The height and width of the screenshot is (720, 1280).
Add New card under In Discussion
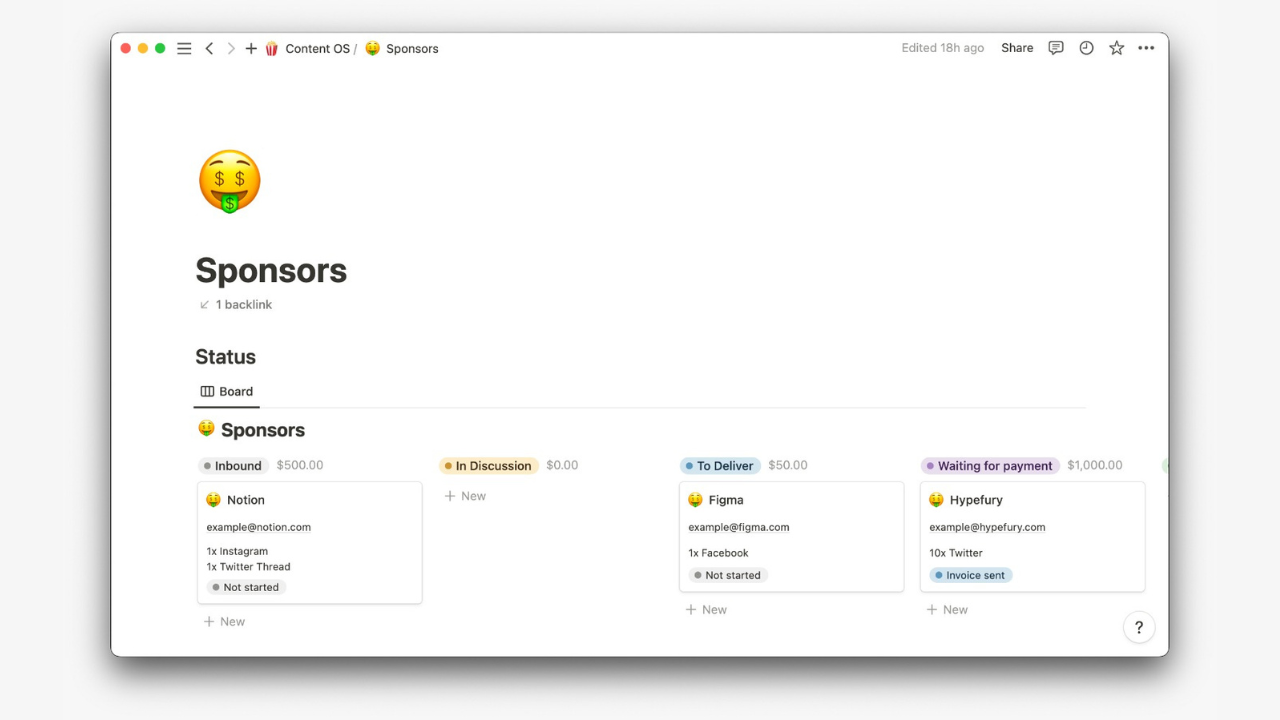coord(466,496)
